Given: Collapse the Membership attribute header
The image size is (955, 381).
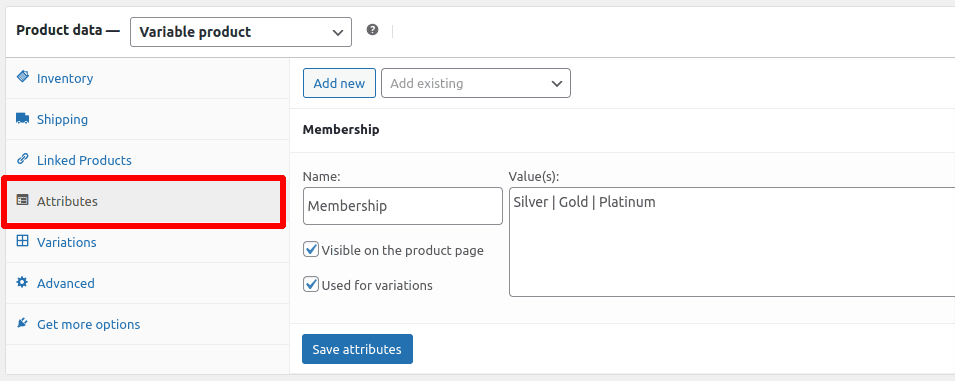Looking at the screenshot, I should [622, 130].
